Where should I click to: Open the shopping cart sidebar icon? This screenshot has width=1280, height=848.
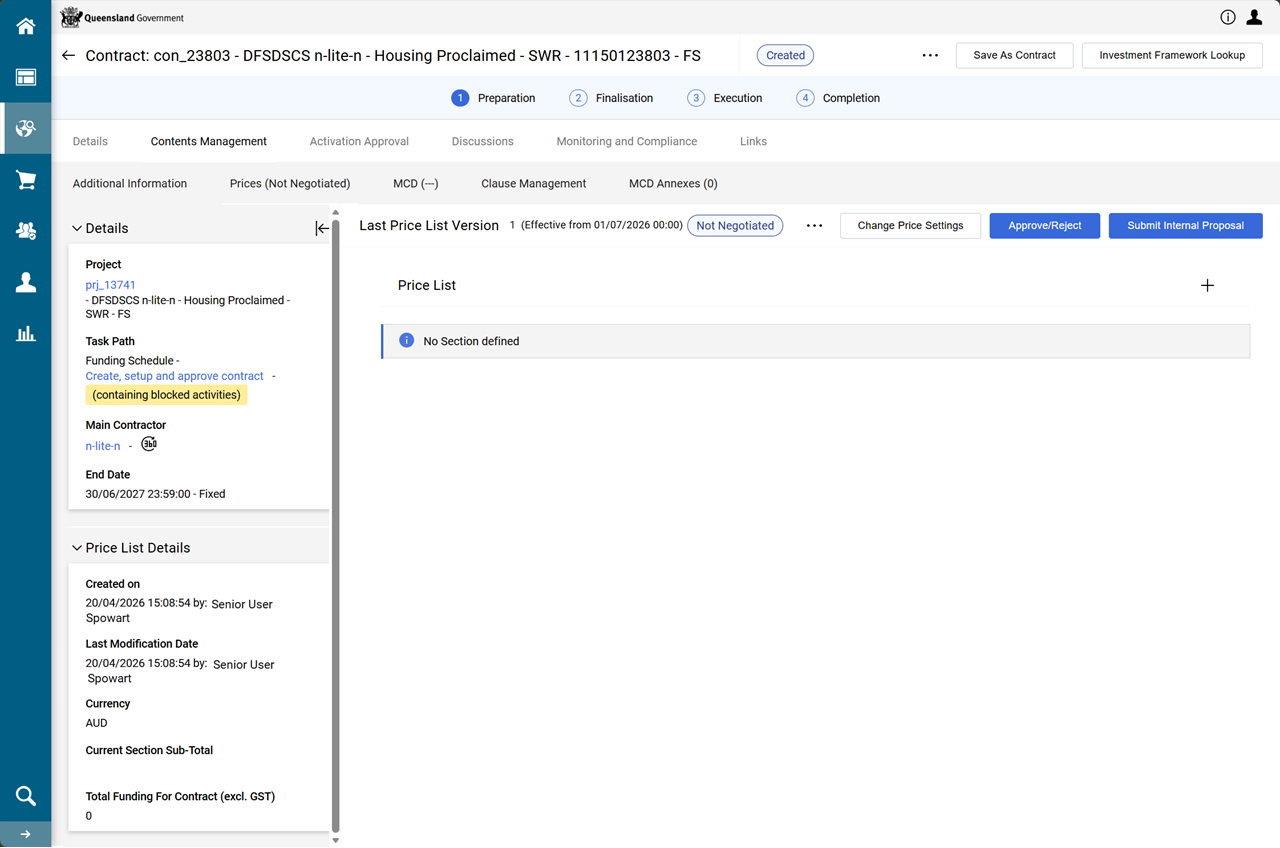pos(26,180)
